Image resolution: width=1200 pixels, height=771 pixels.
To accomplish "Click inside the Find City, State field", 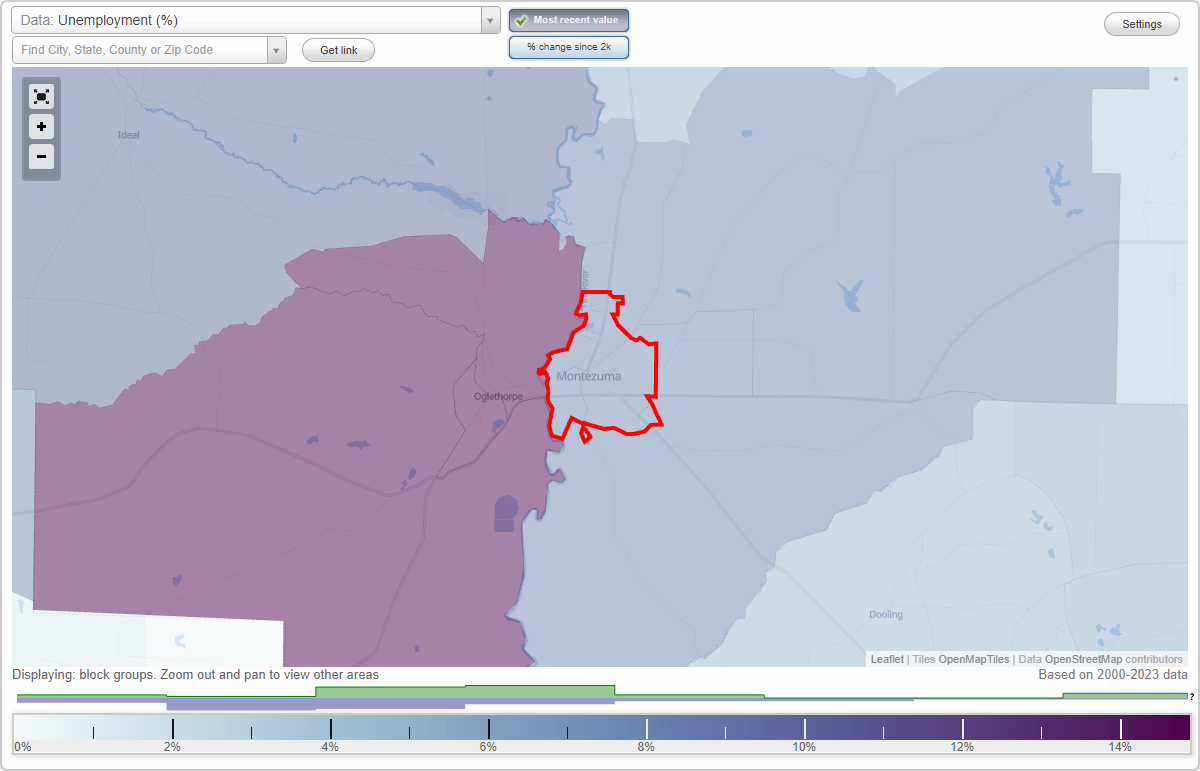I will (x=140, y=49).
